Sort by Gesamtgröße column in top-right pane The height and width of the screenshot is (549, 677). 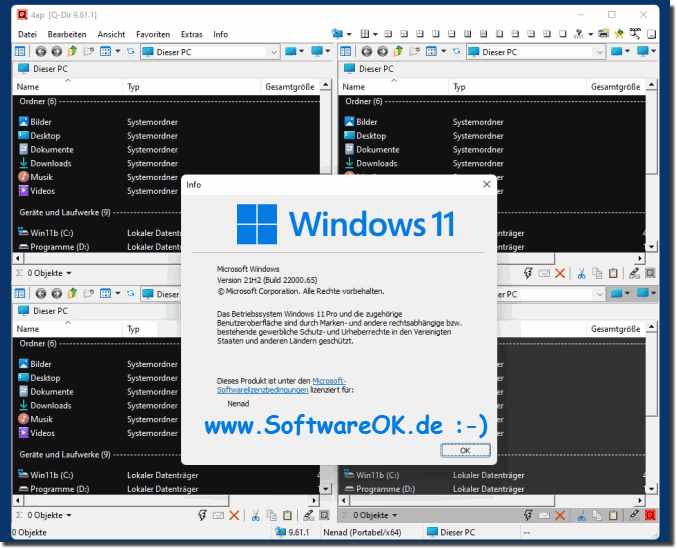point(616,87)
